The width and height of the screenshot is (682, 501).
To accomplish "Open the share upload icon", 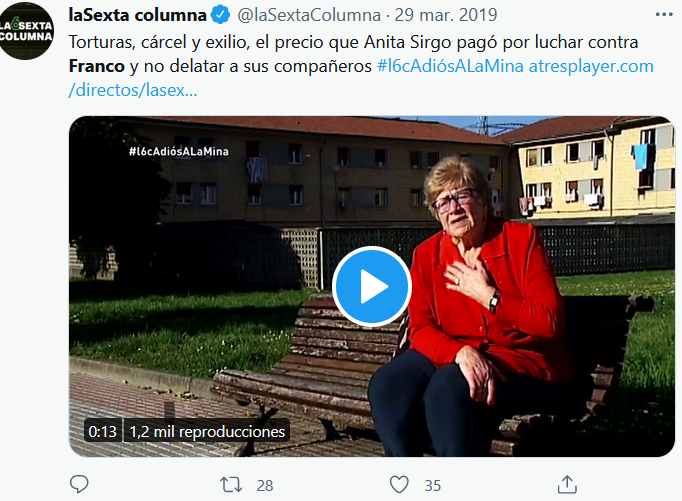I will click(567, 484).
